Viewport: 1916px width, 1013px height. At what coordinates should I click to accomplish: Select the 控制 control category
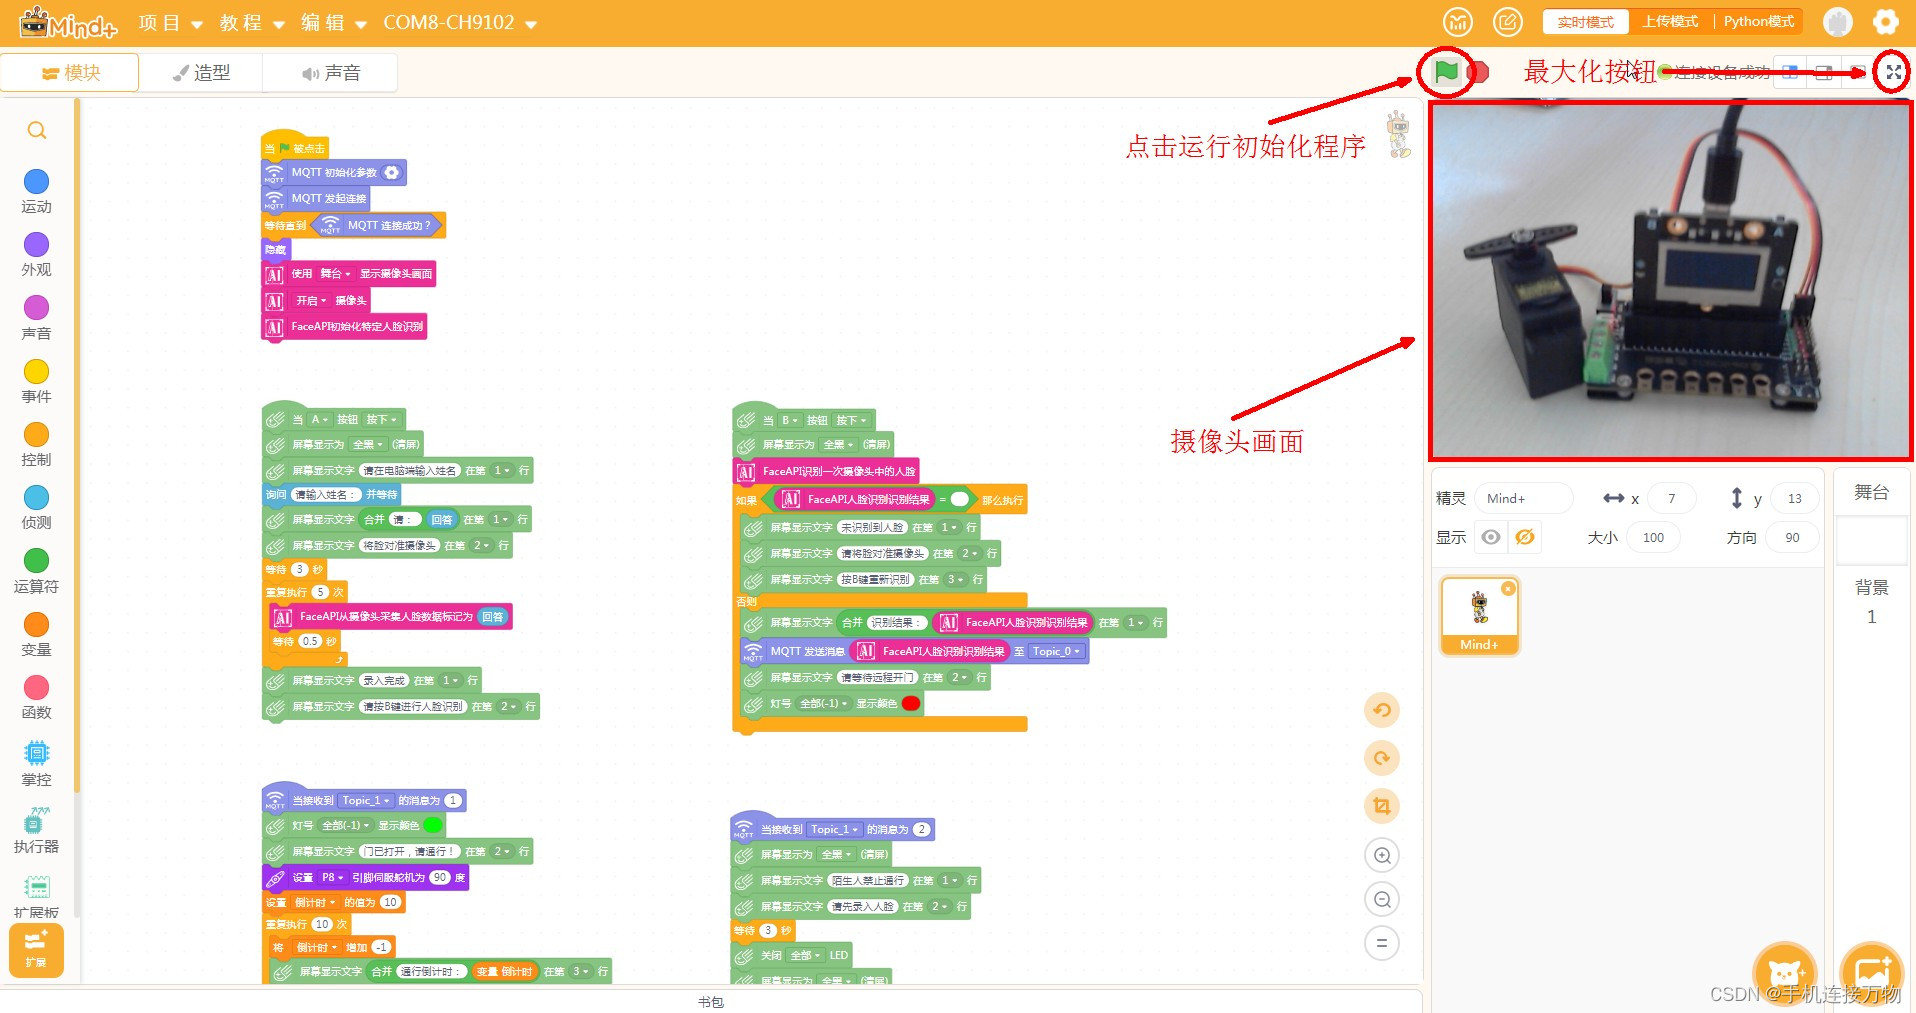(36, 445)
